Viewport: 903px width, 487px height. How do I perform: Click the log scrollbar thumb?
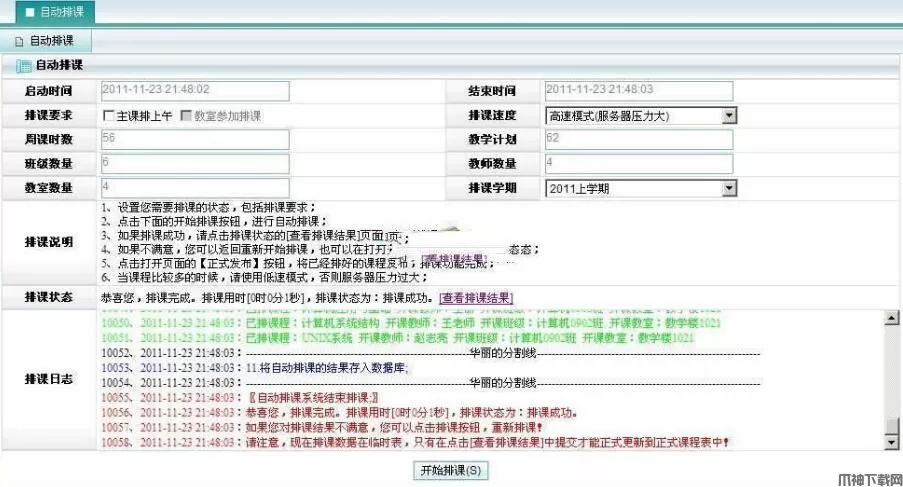tap(891, 427)
